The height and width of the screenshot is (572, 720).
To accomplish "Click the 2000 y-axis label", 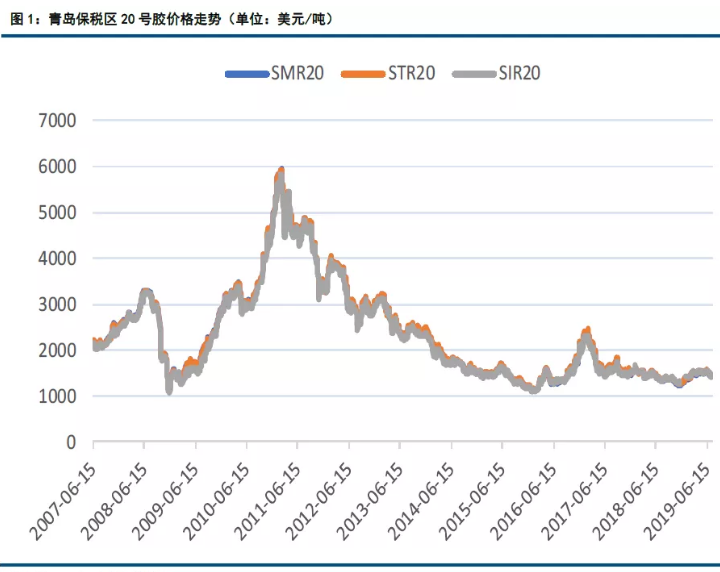I will tap(57, 350).
